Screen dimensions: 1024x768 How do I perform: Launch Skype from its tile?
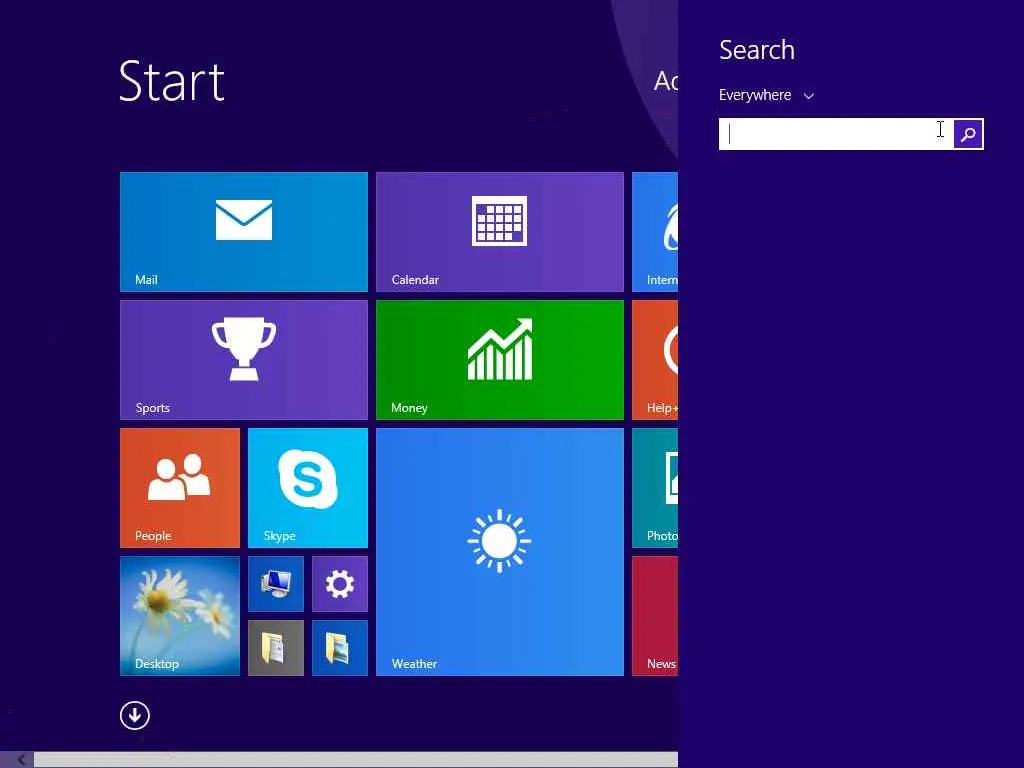coord(308,488)
